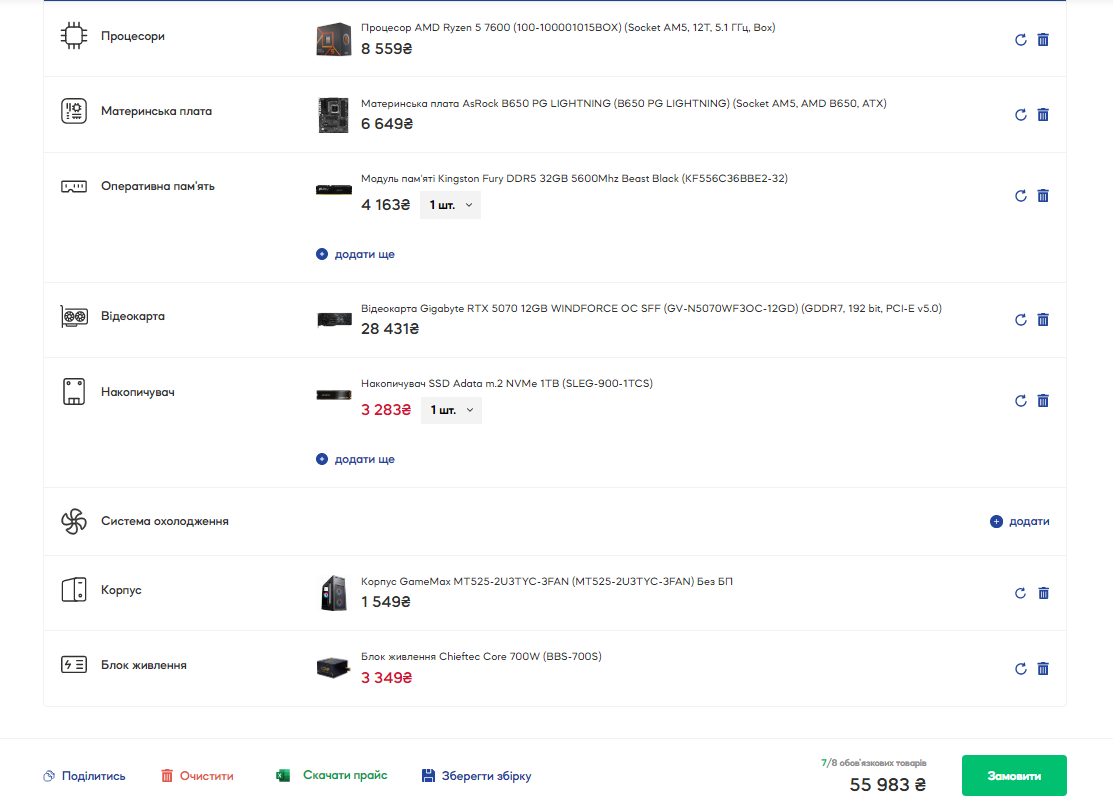Open 'Відеокарта Gigabyte RTX 5070 12GB' title

[651, 309]
